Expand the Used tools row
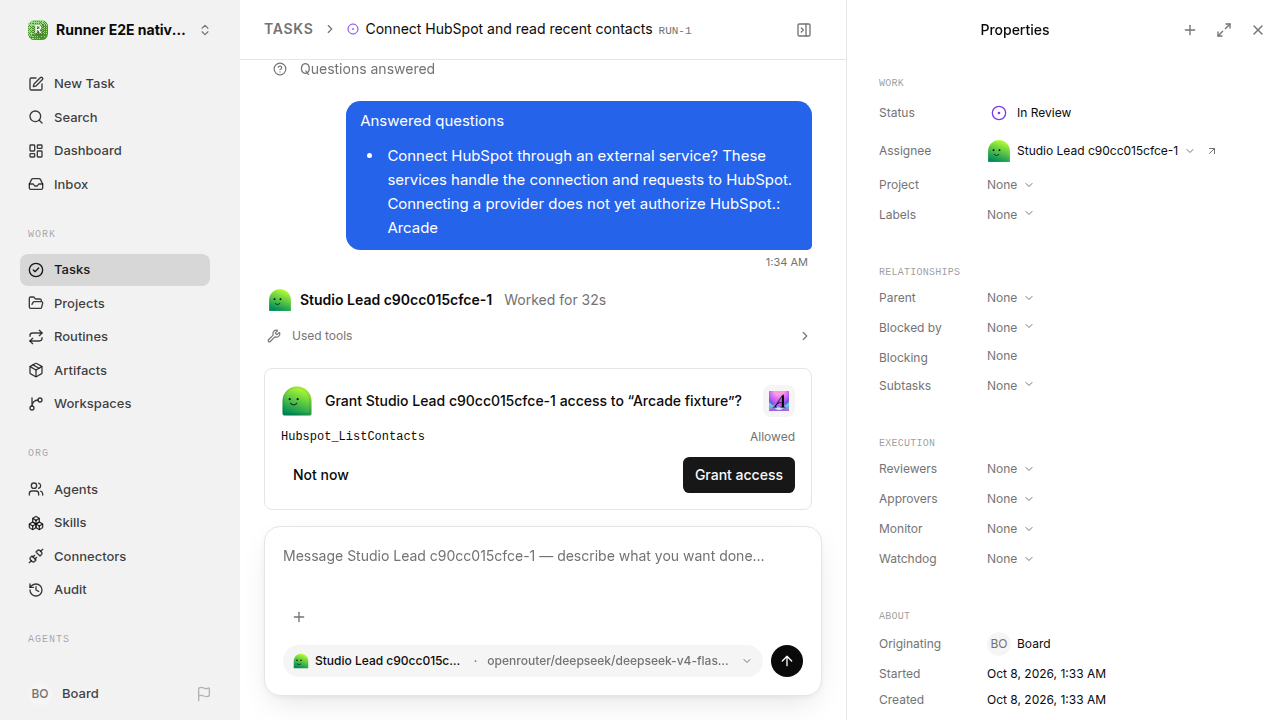Image resolution: width=1280 pixels, height=720 pixels. point(538,336)
